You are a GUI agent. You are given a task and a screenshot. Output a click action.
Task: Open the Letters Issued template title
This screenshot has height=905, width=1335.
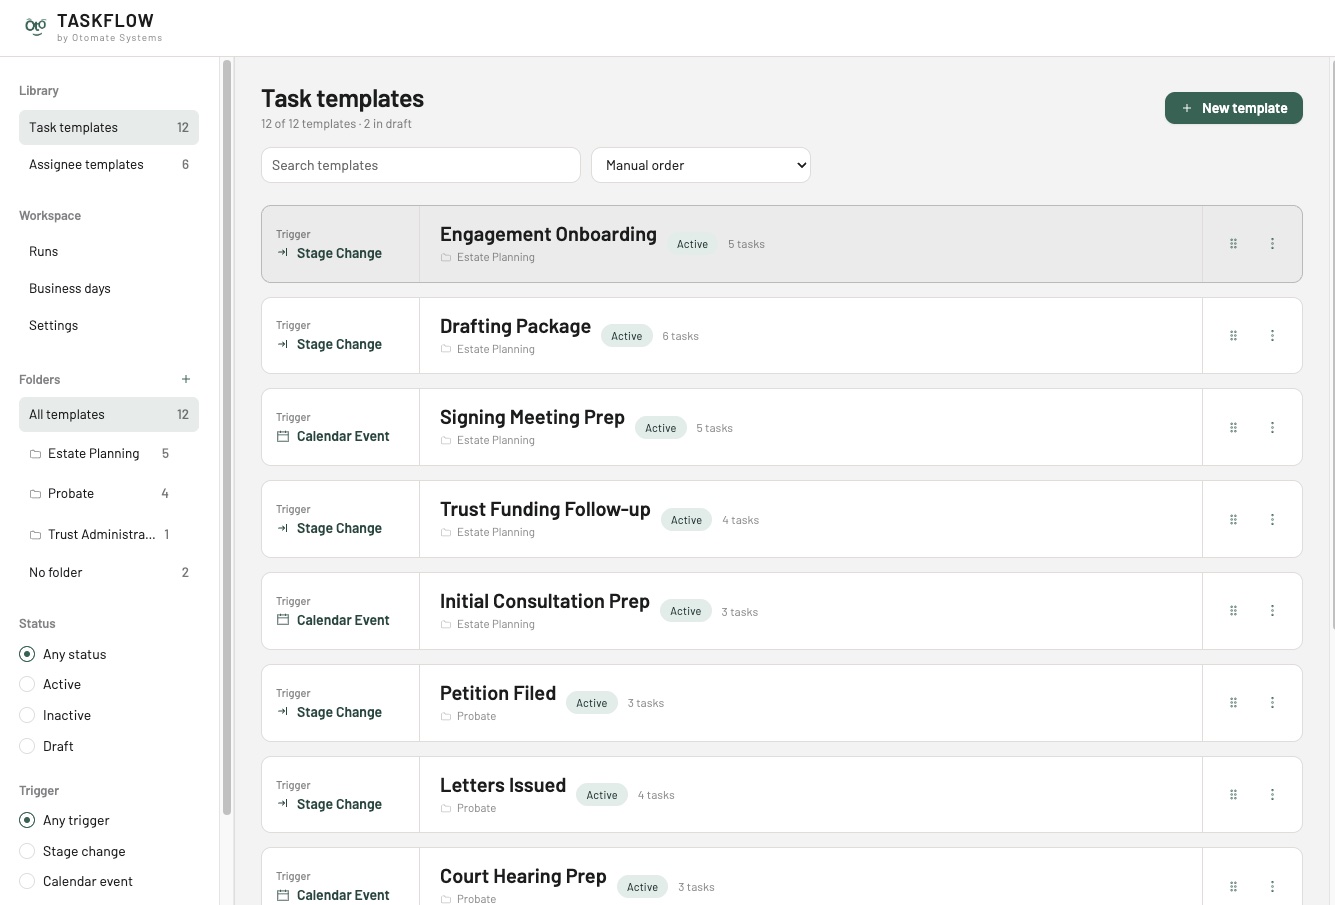click(x=503, y=785)
